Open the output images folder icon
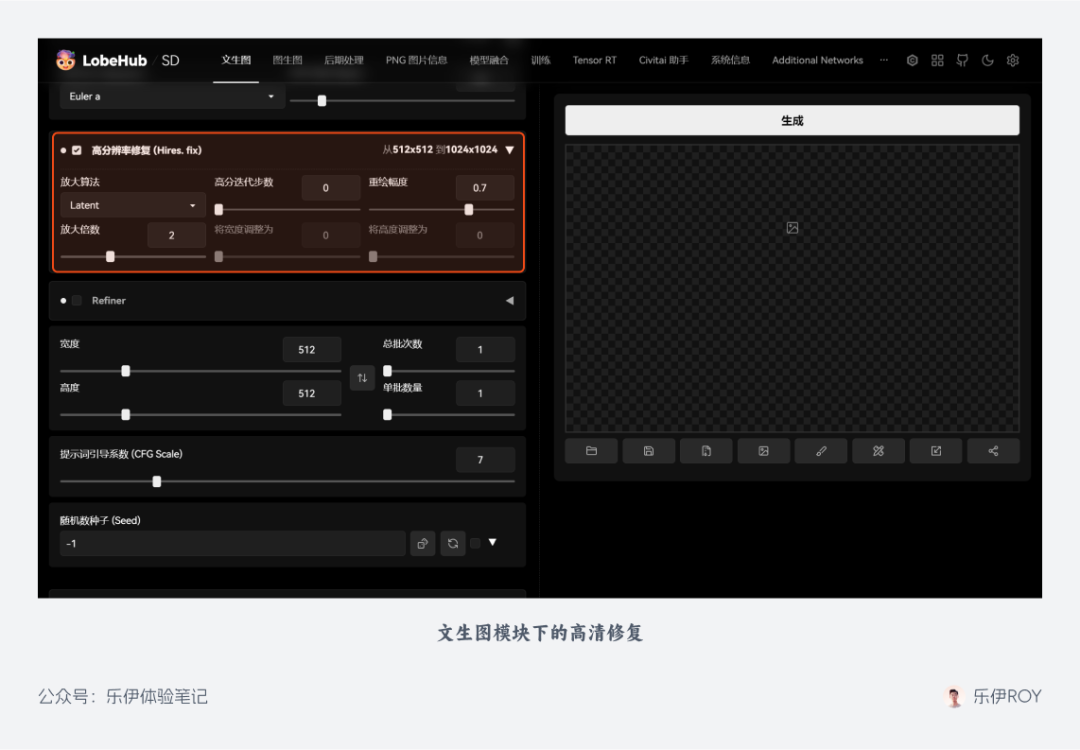This screenshot has width=1080, height=750. [591, 451]
